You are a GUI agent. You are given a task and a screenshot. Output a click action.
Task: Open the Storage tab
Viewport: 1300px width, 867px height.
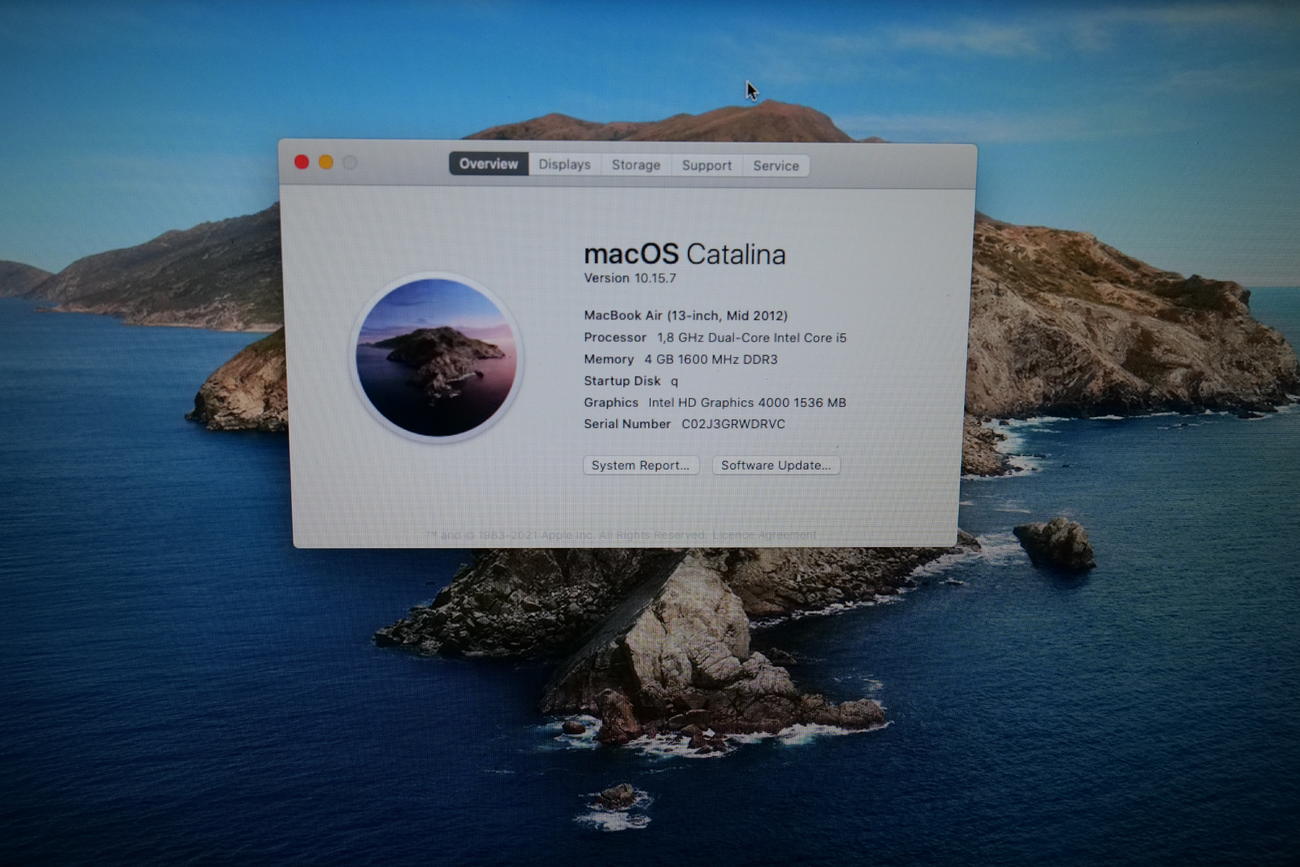[636, 165]
